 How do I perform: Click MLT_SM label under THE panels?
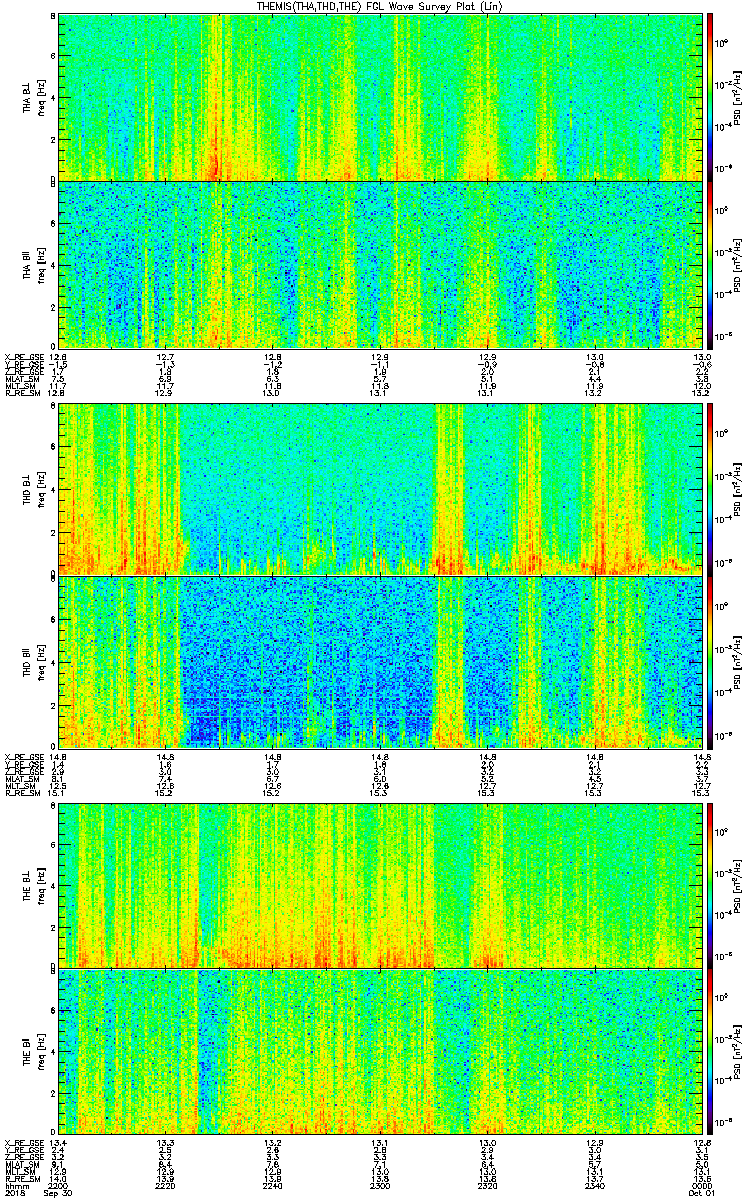(18, 1170)
